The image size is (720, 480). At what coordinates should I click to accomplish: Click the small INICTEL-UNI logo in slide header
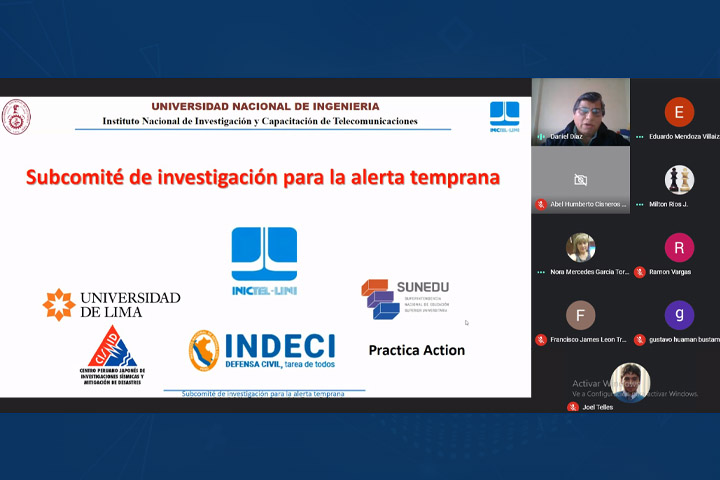504,117
